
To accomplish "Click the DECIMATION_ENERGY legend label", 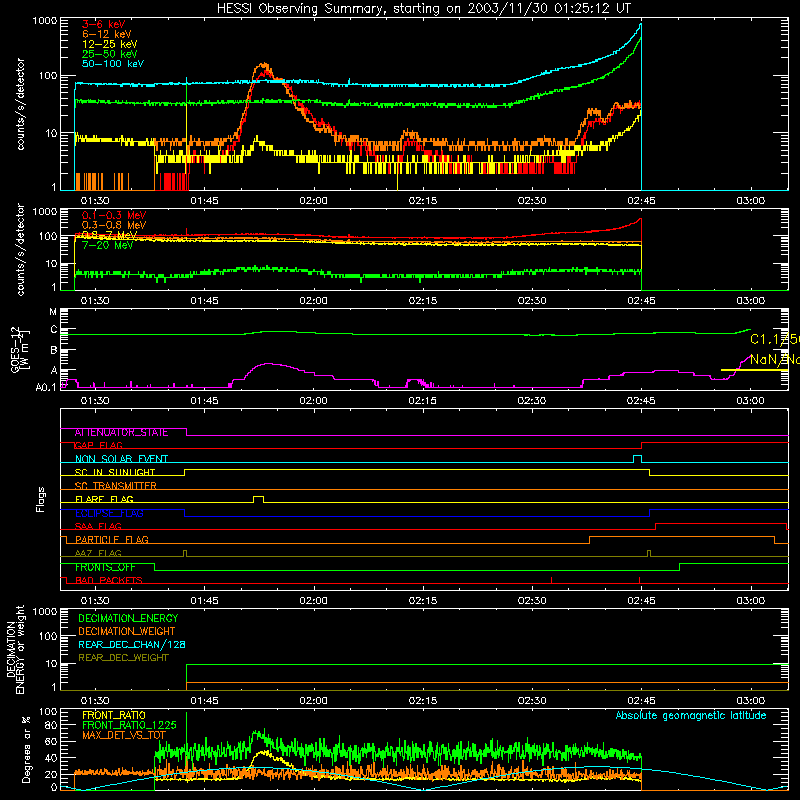I will coord(128,618).
